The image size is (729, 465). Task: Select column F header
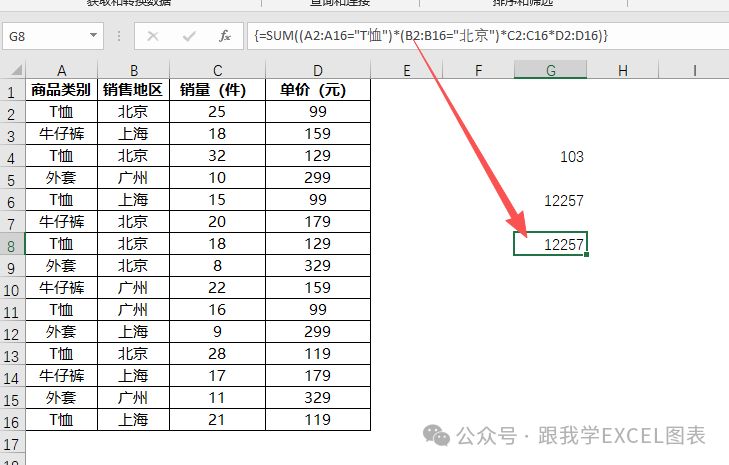click(x=478, y=70)
